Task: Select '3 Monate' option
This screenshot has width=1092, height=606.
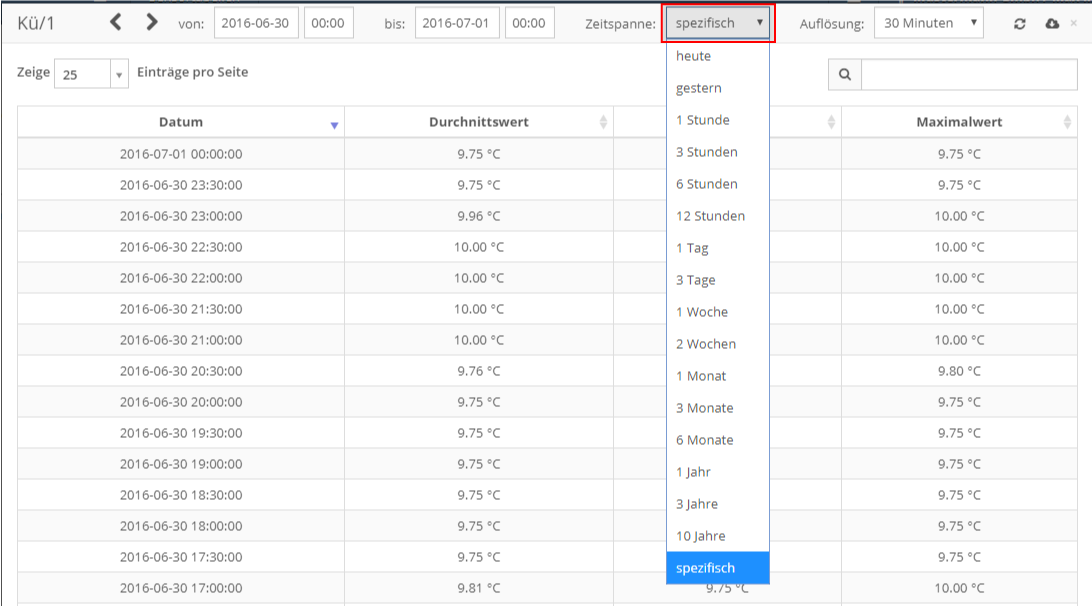Action: (718, 408)
